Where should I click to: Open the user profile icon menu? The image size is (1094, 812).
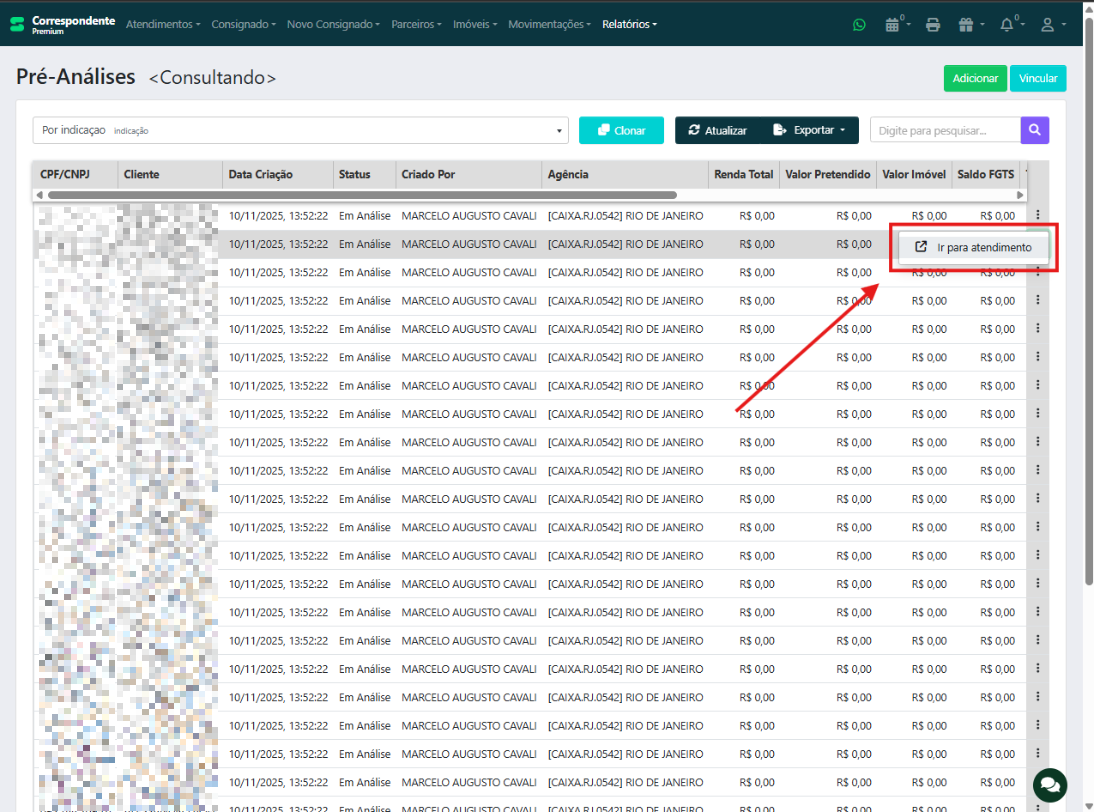[1048, 25]
